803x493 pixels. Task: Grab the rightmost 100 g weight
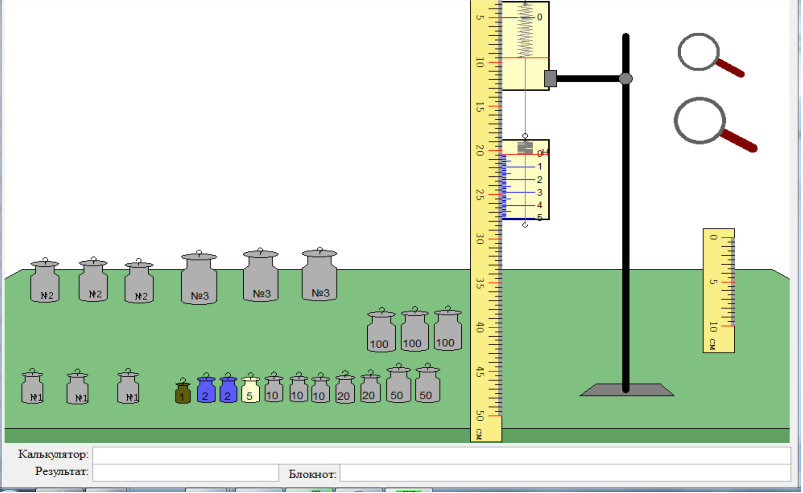[x=448, y=329]
